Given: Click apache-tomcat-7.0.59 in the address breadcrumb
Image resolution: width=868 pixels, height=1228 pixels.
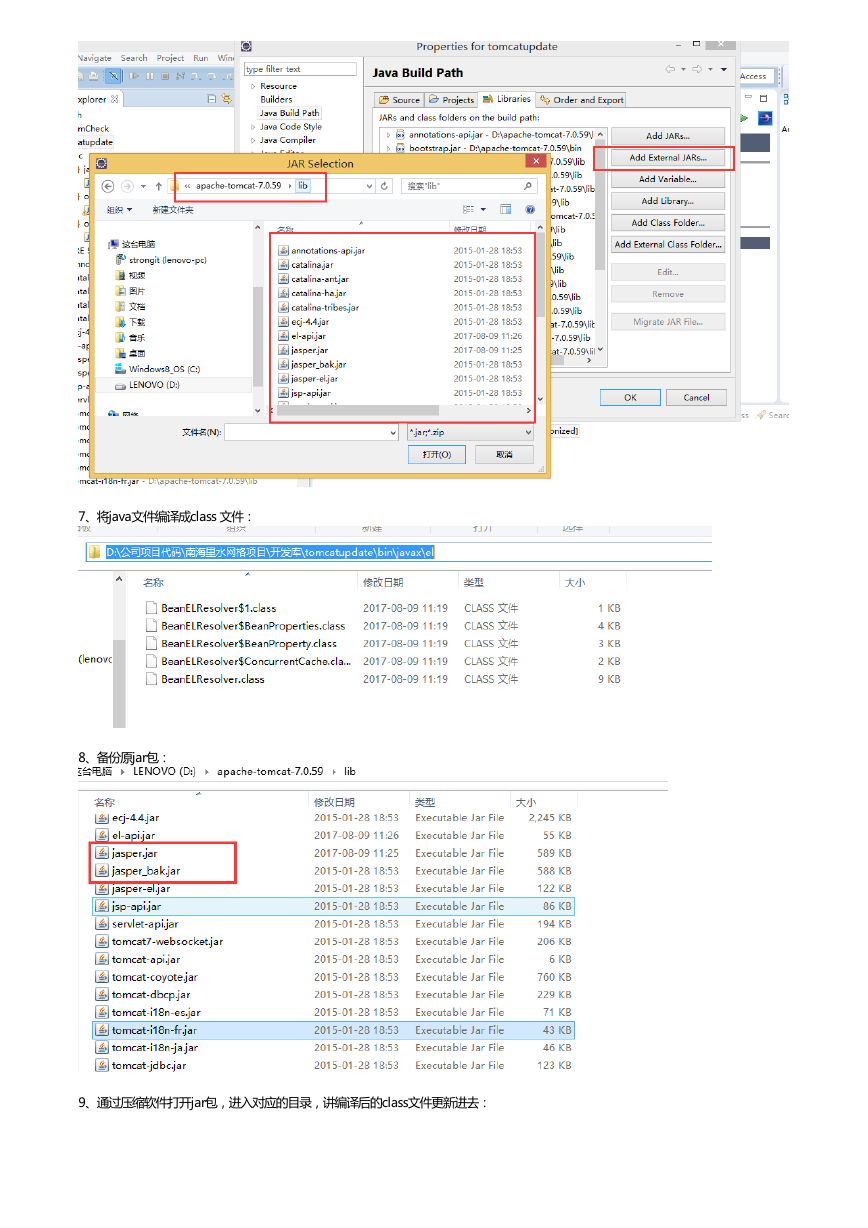Looking at the screenshot, I should tap(238, 186).
